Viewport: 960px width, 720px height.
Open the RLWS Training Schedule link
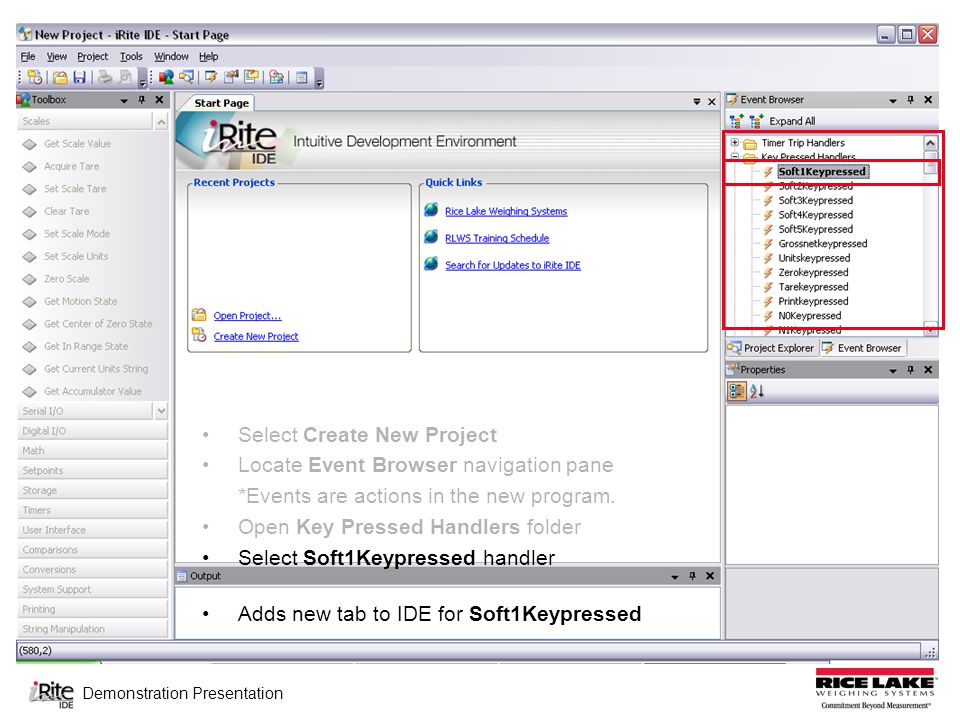pyautogui.click(x=497, y=238)
